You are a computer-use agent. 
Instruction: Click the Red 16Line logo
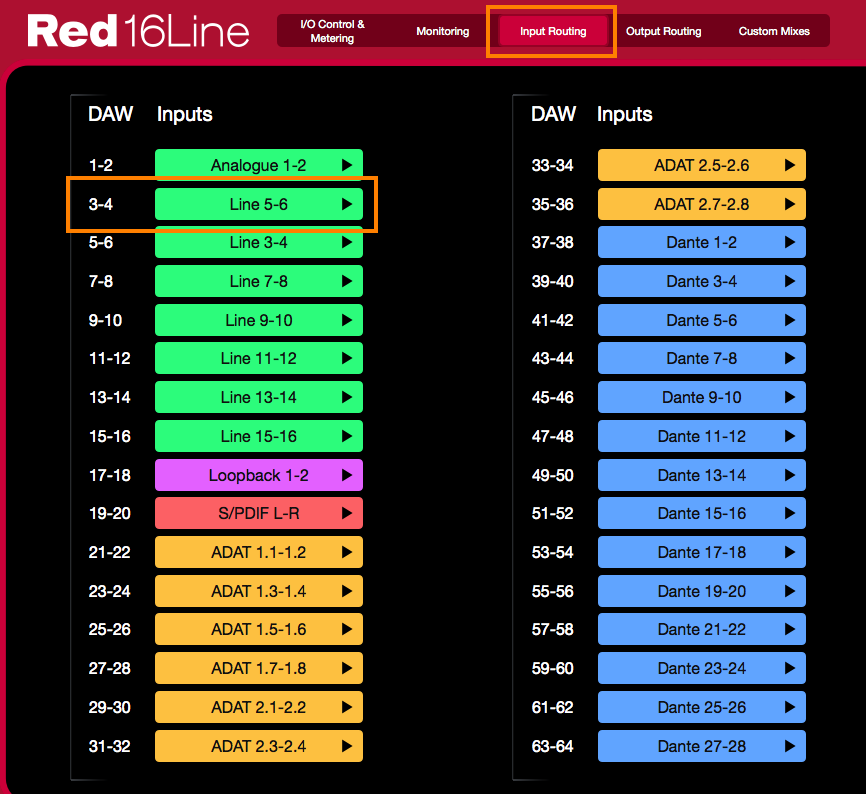138,31
